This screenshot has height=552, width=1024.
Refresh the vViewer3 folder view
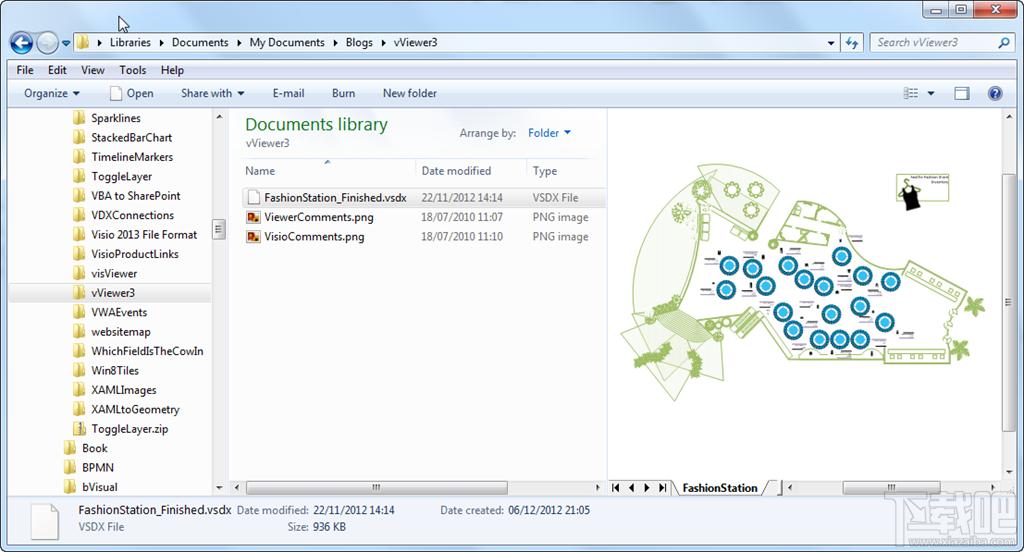coord(852,43)
